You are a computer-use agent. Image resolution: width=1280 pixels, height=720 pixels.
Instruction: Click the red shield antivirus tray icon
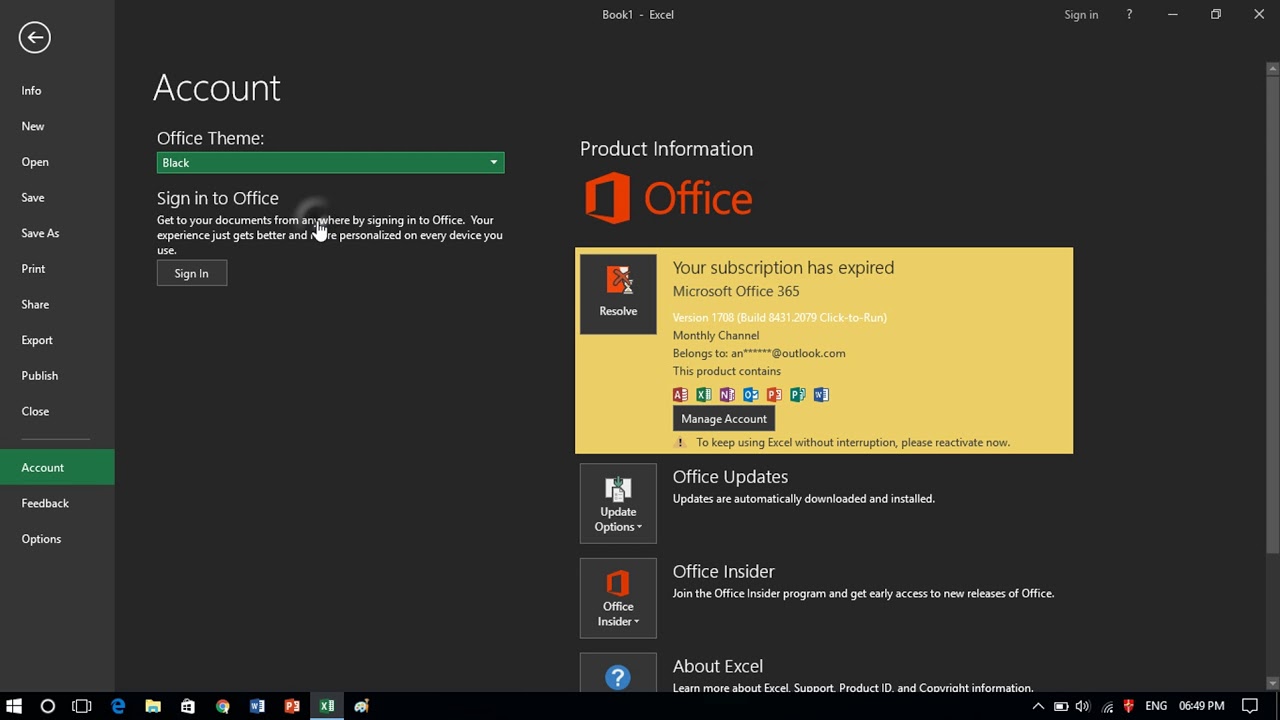coord(1129,707)
